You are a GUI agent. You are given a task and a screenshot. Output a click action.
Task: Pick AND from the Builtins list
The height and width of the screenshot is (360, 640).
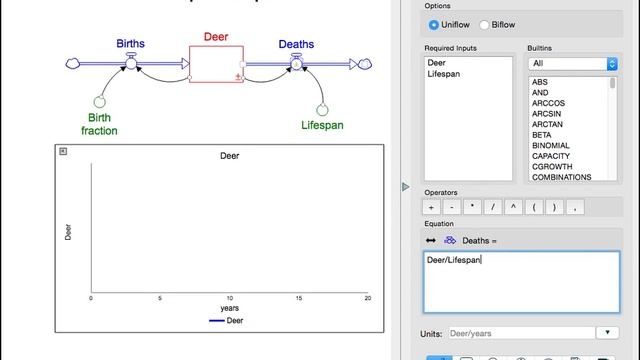pos(540,93)
